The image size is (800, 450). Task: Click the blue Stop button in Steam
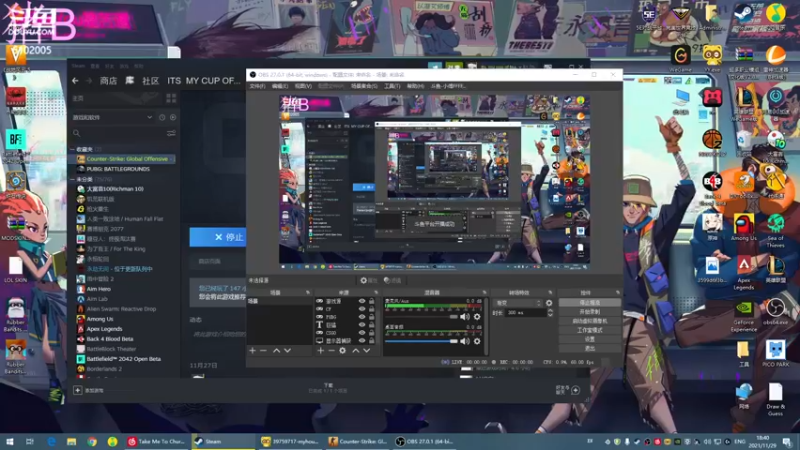tap(218, 237)
